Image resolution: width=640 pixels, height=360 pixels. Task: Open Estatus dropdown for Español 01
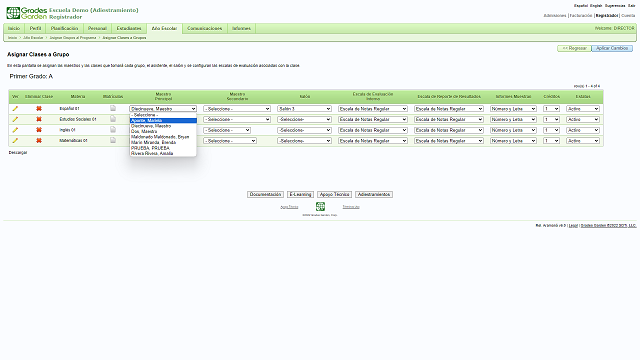(x=583, y=109)
